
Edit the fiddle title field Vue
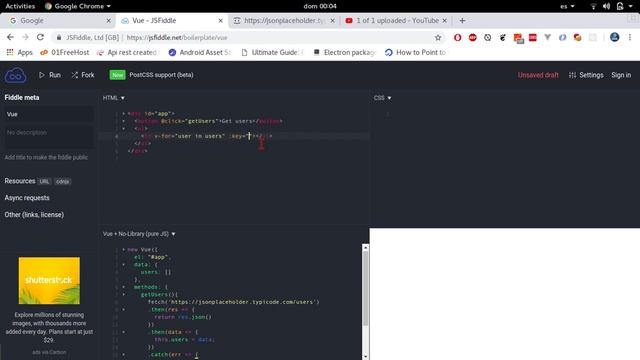pos(49,114)
